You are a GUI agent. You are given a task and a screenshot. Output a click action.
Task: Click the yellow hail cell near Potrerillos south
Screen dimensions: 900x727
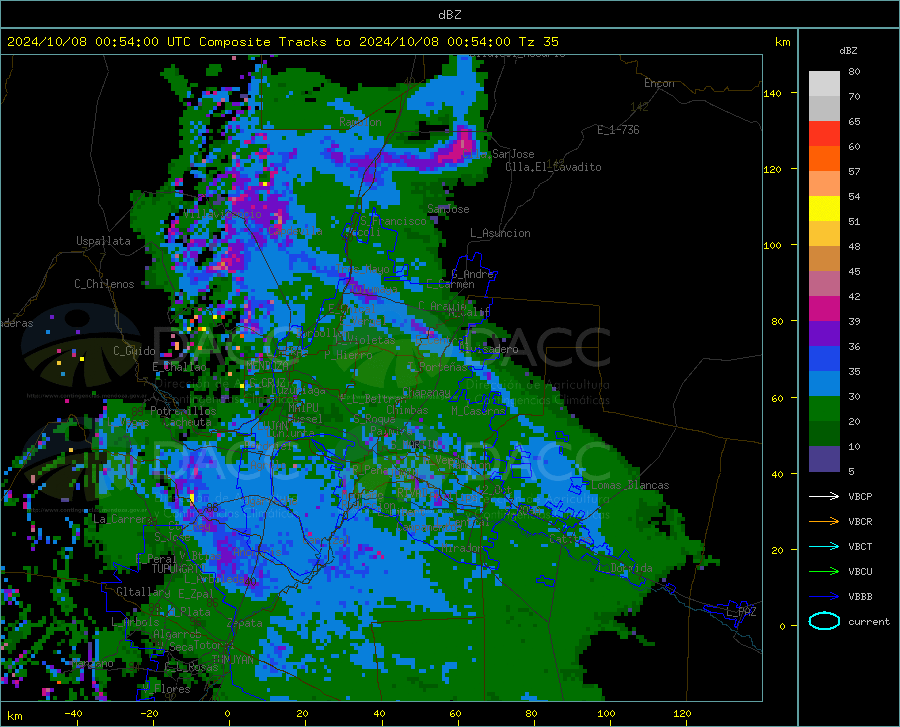pos(192,497)
